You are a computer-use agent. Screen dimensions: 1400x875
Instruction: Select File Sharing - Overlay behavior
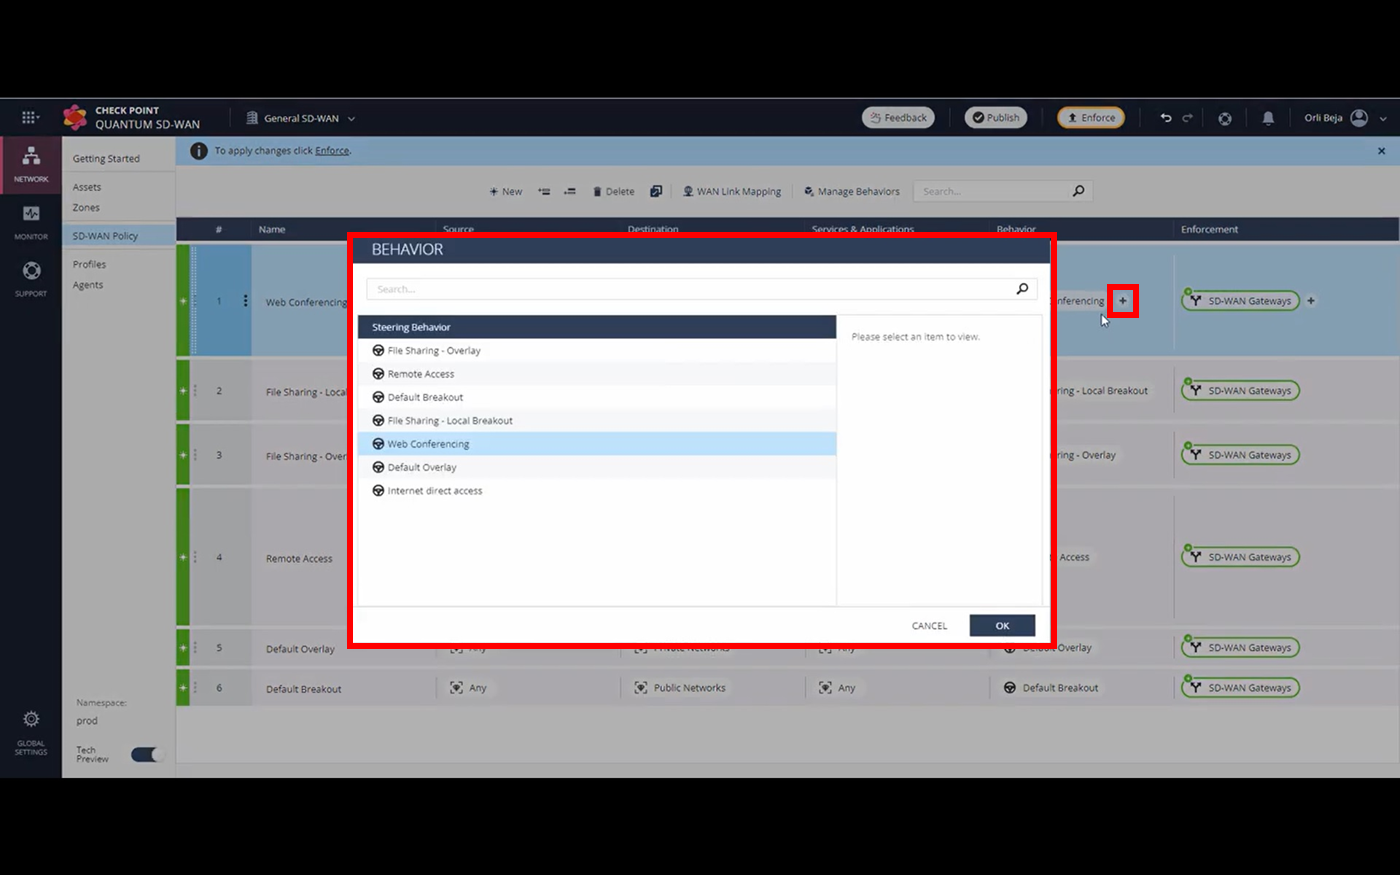coord(597,351)
